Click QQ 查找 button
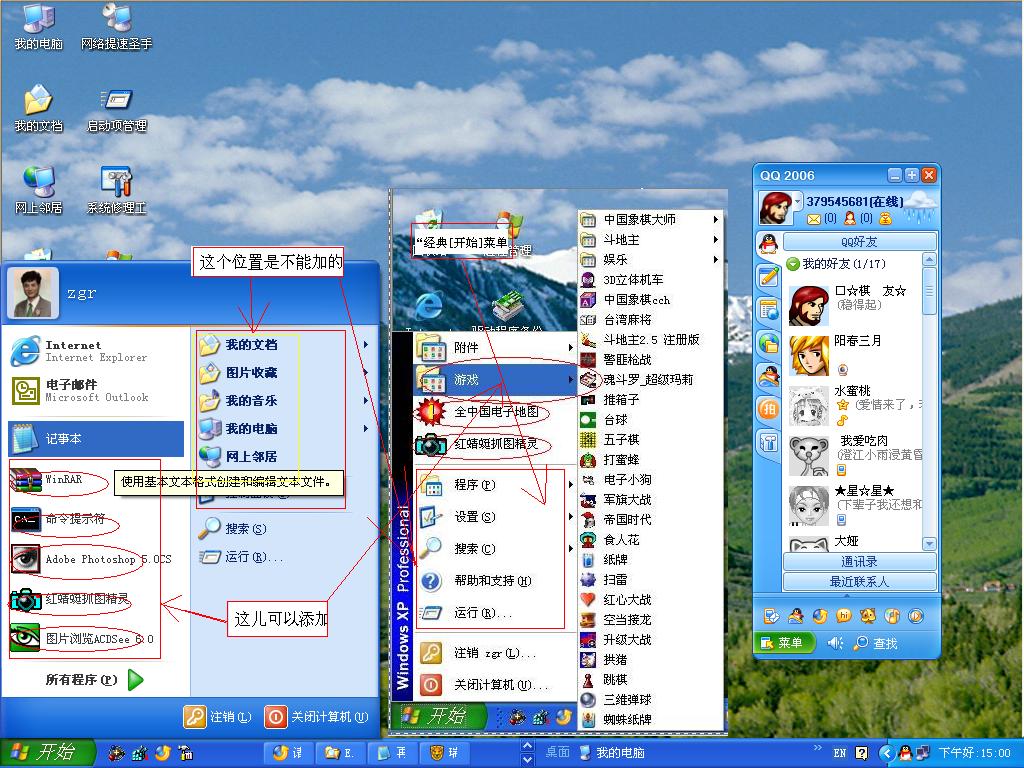The height and width of the screenshot is (768, 1024). point(876,643)
